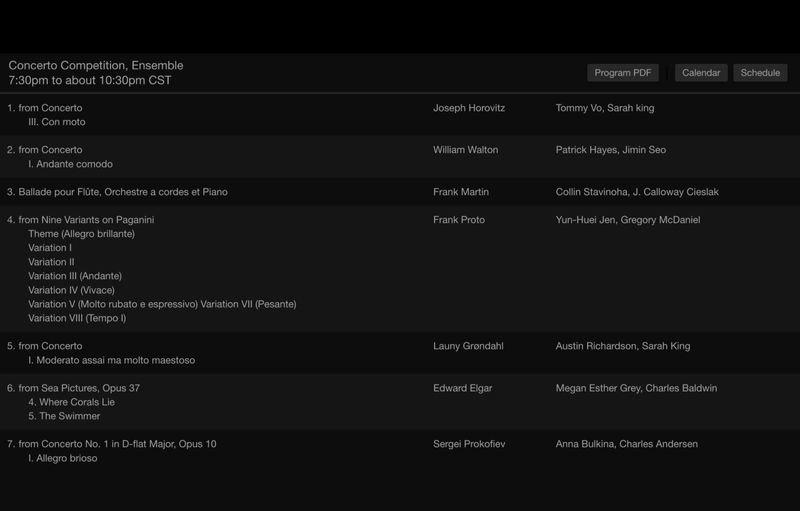Viewport: 800px width, 511px height.
Task: Select the Ballade pour Flûte row
Action: click(x=400, y=192)
